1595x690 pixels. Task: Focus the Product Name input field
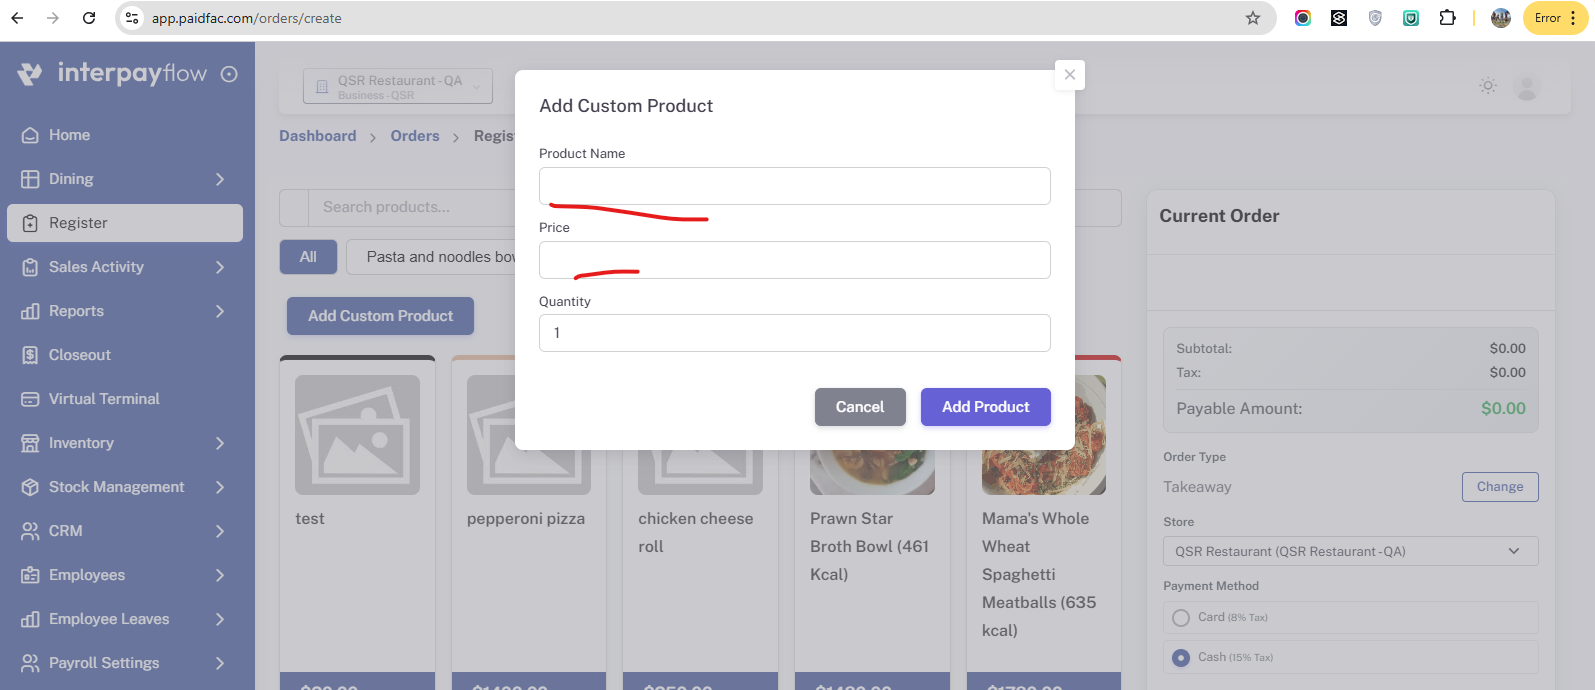795,186
